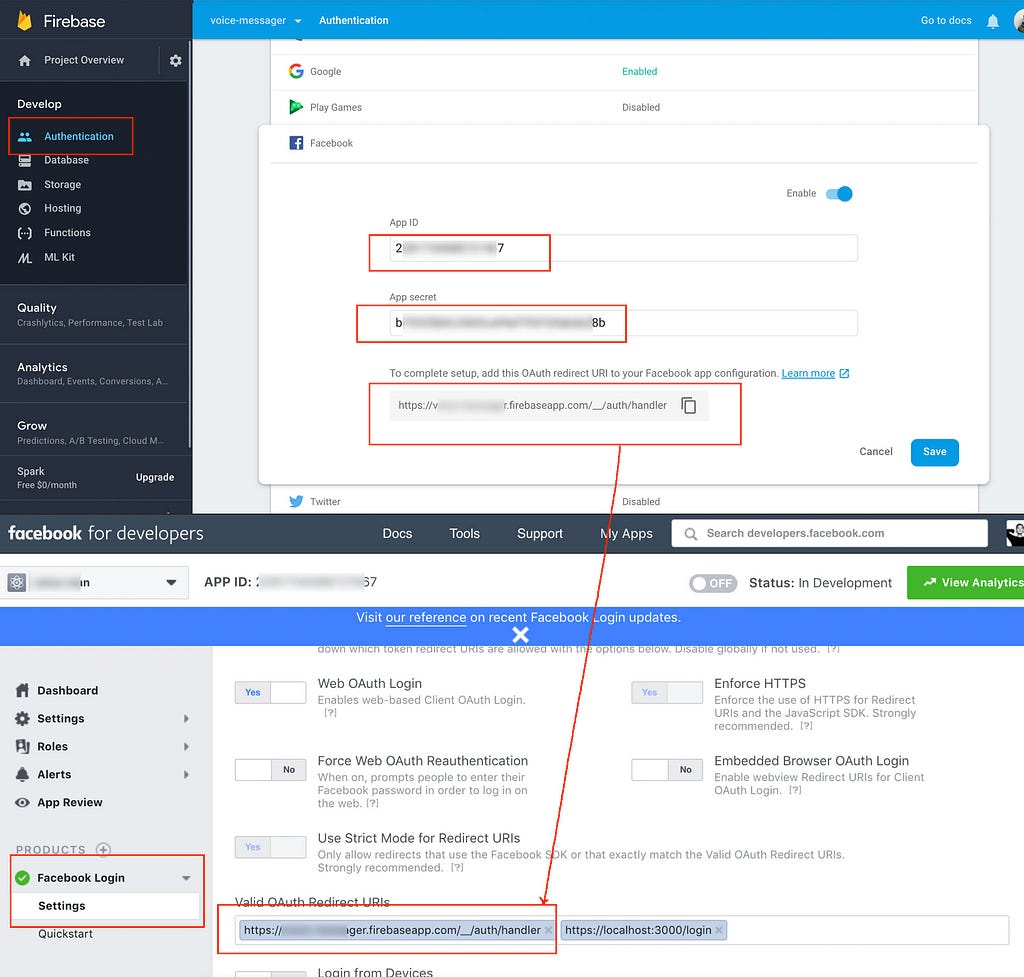Toggle Use Strict Mode for Redirect URIs

click(270, 847)
